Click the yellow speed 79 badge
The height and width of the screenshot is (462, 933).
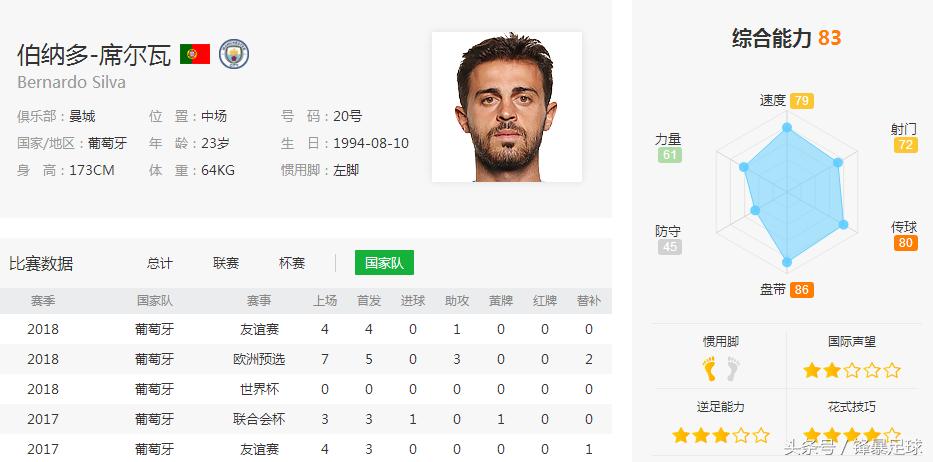click(801, 101)
